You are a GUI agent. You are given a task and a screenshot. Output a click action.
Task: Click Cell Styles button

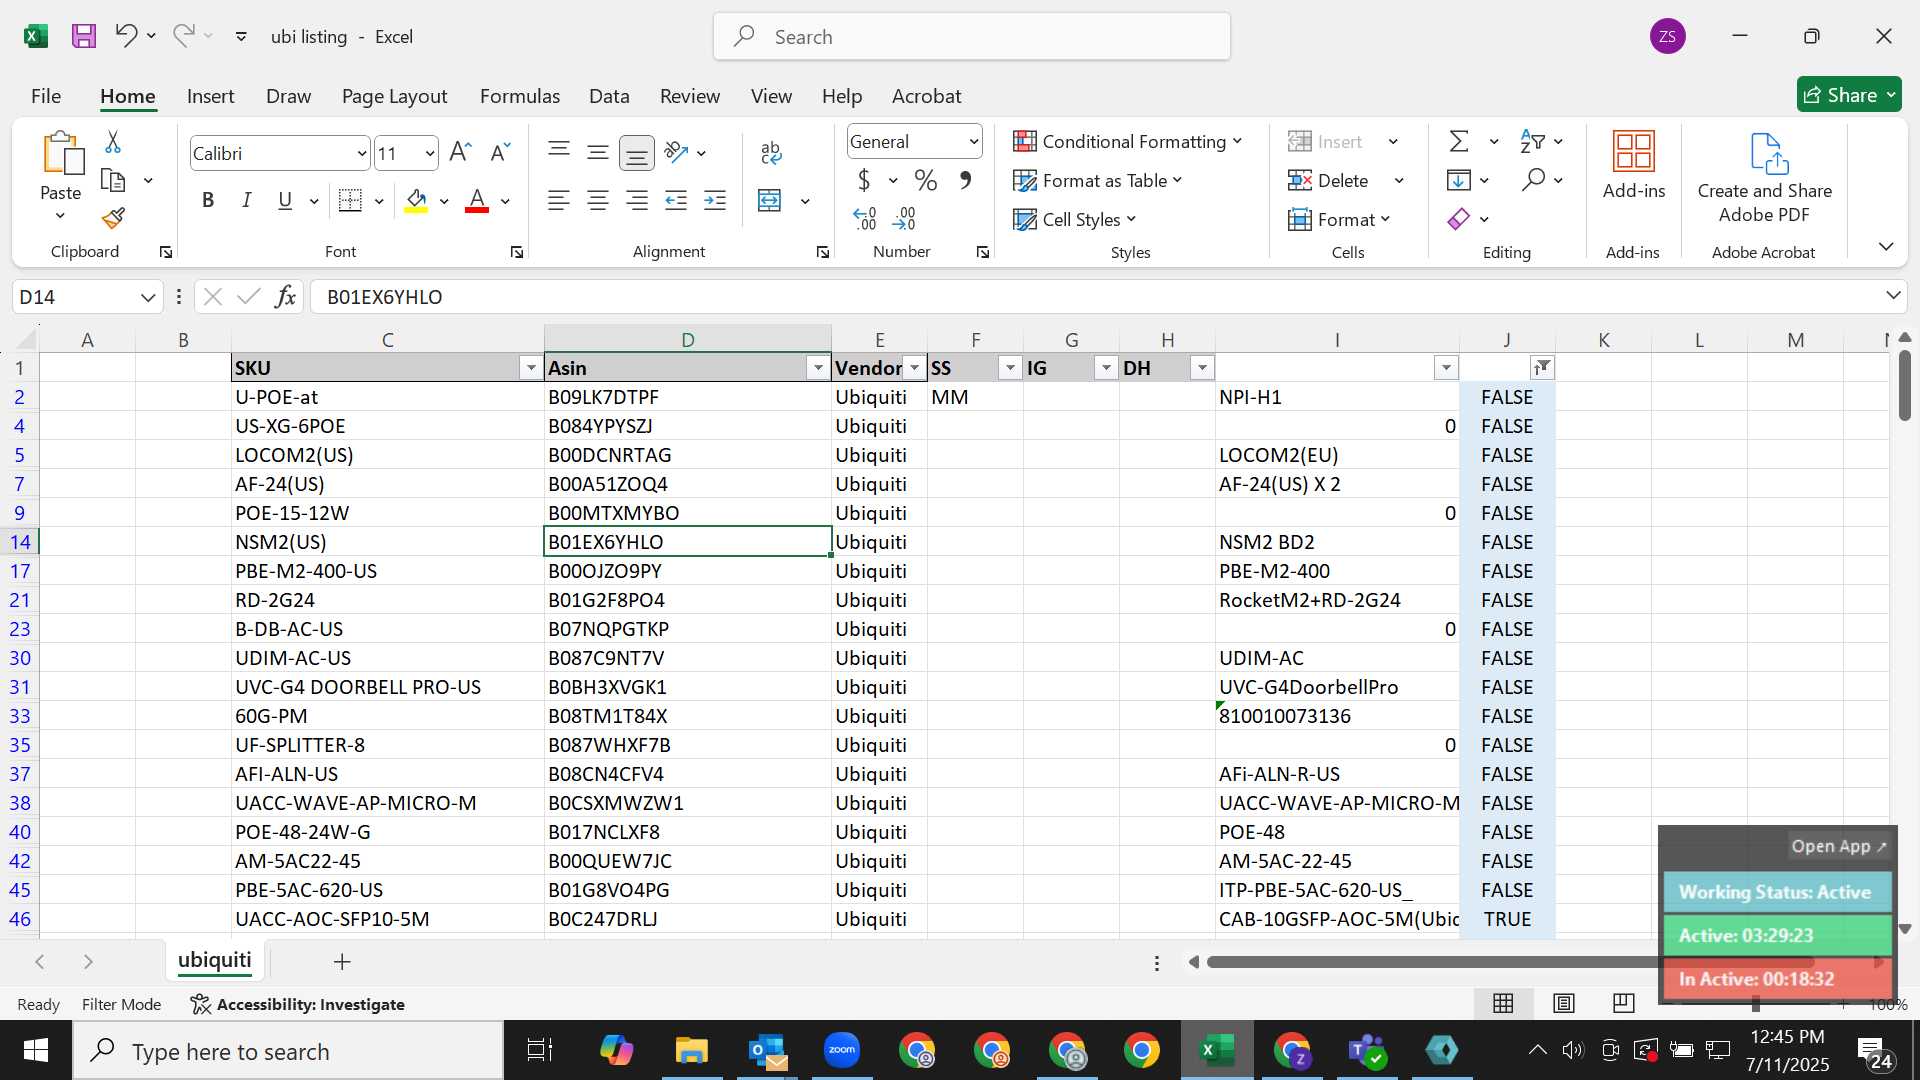pyautogui.click(x=1075, y=219)
